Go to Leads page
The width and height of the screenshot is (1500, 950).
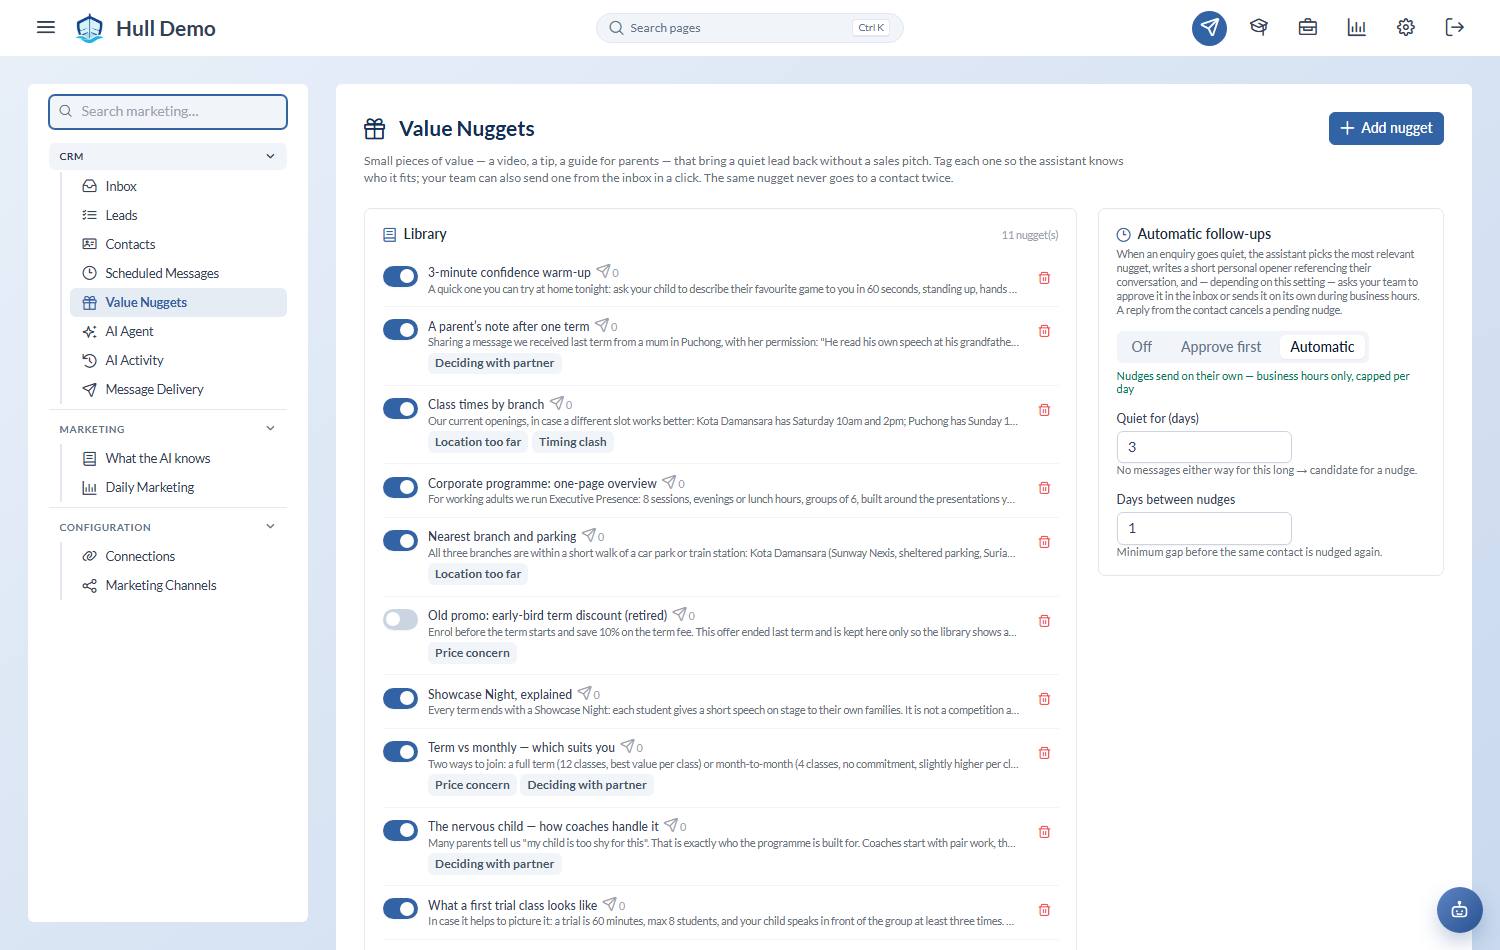178,215
